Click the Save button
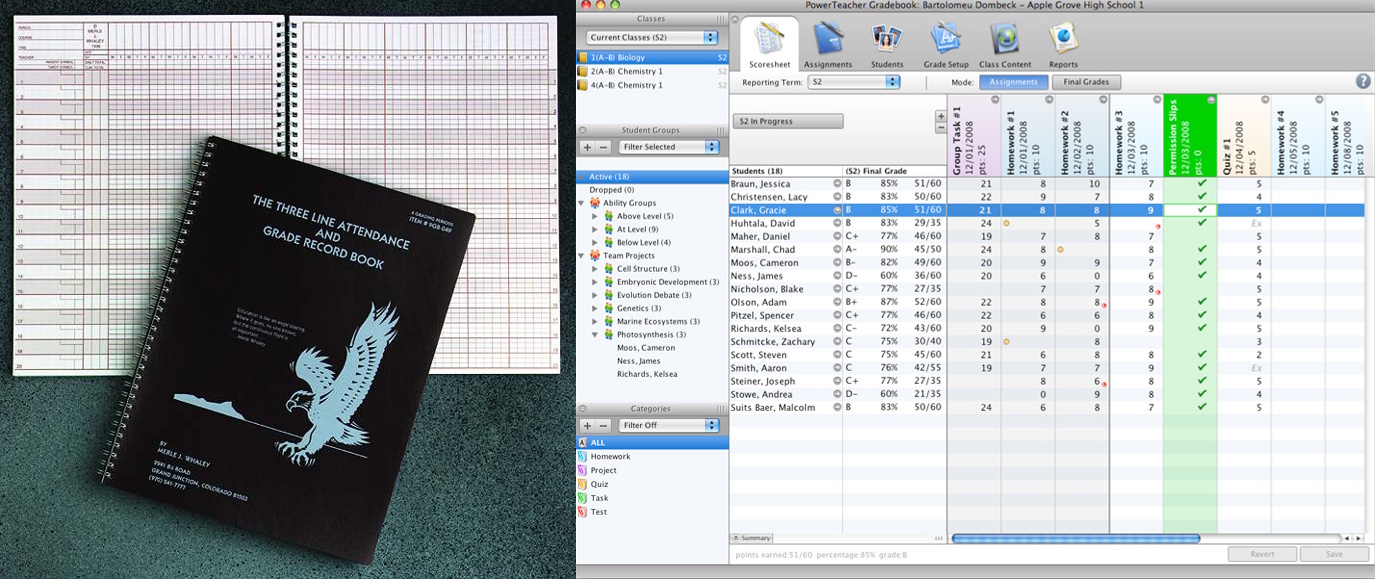This screenshot has height=579, width=1375. click(x=1333, y=554)
